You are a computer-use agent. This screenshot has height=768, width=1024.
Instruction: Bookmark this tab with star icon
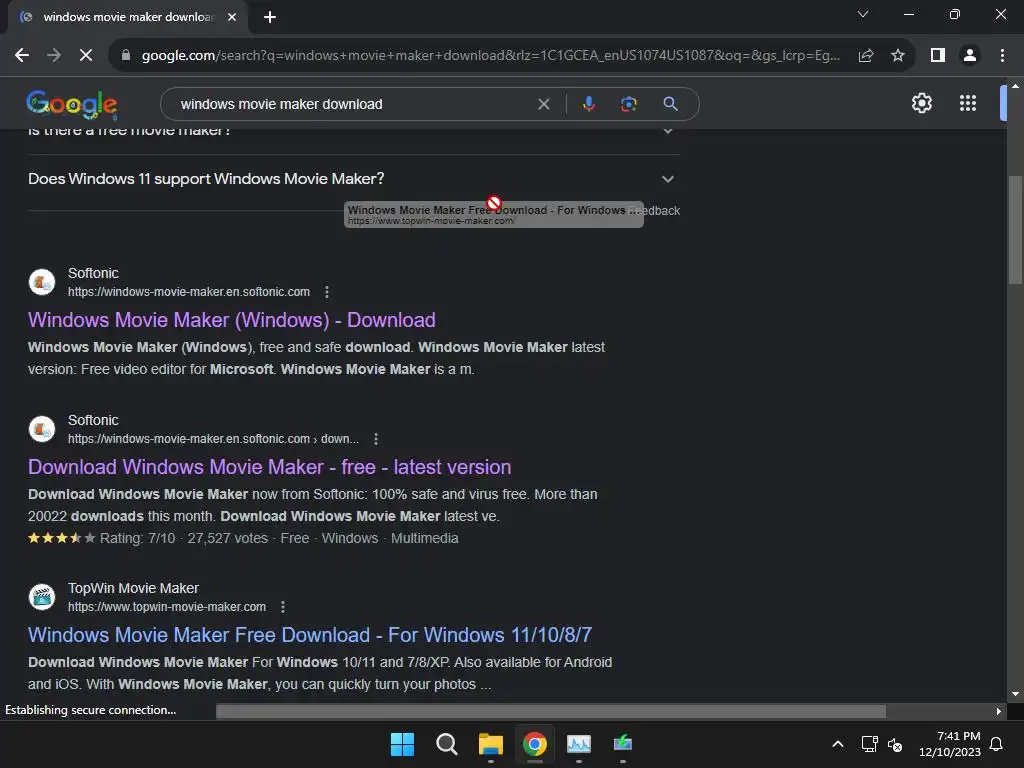898,56
